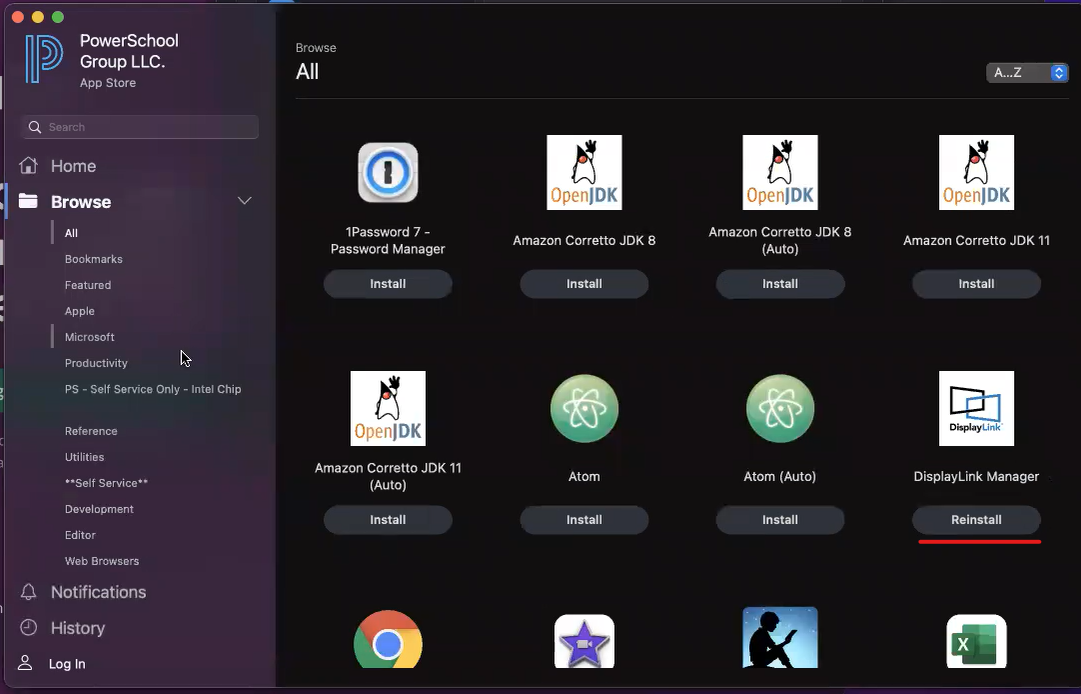Select the **Self Service** category

(106, 483)
